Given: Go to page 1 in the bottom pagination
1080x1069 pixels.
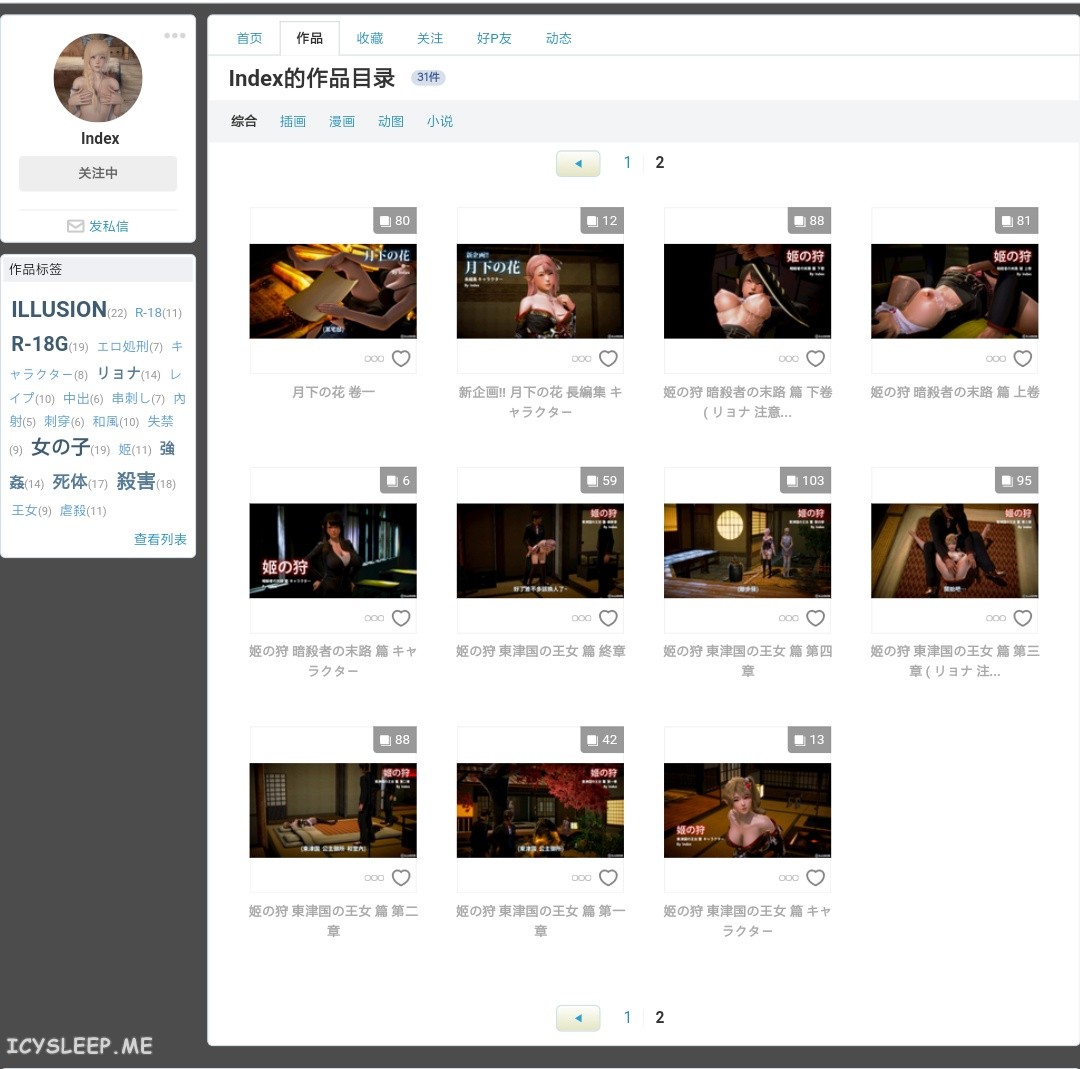Looking at the screenshot, I should [x=627, y=1017].
